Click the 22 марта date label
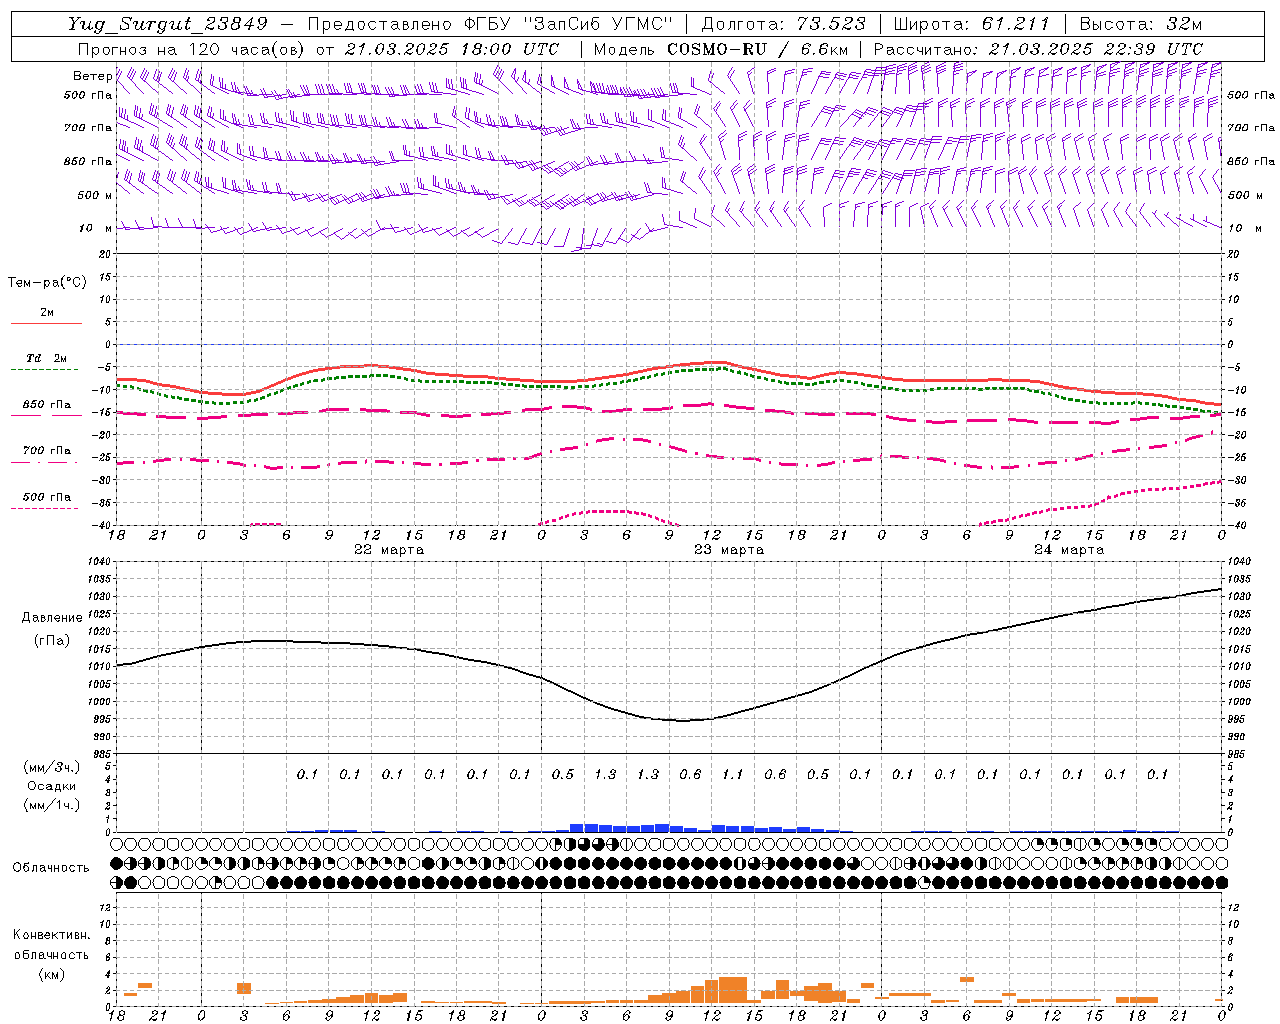The height and width of the screenshot is (1024, 1280). [x=389, y=550]
